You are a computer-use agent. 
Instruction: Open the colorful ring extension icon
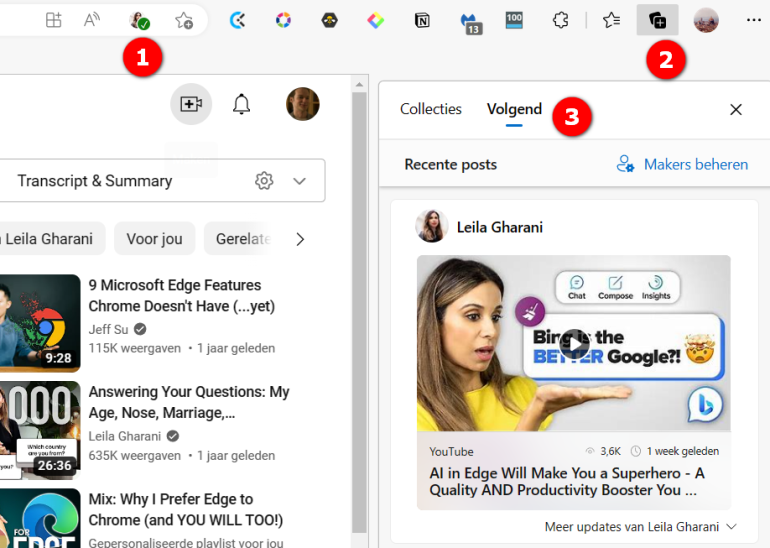pos(283,21)
